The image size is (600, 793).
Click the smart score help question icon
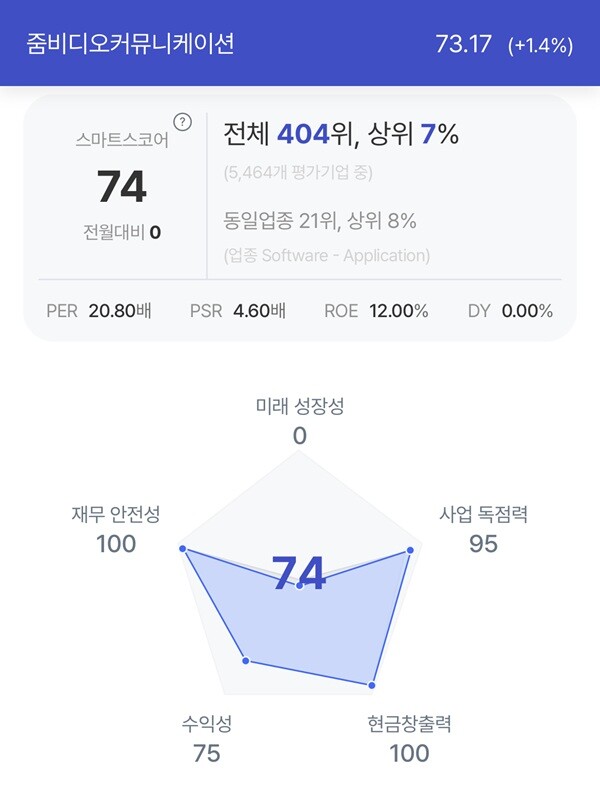tap(183, 122)
